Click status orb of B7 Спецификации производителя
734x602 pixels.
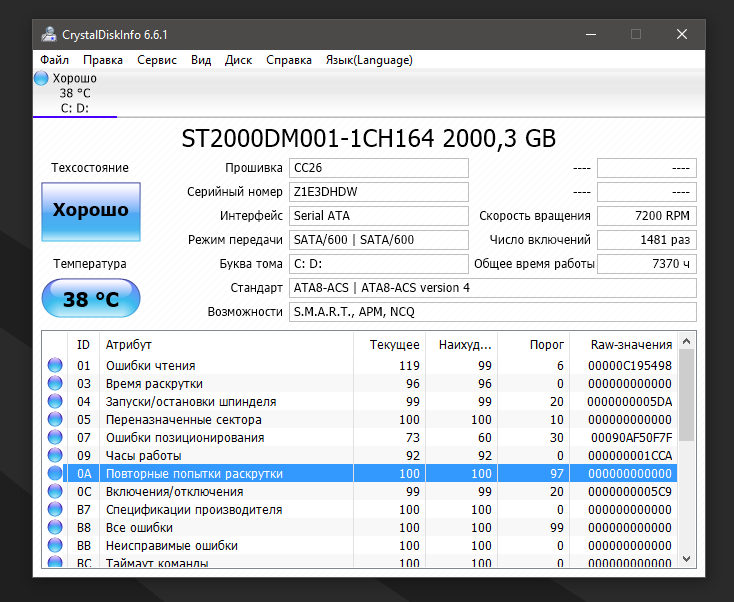click(x=55, y=509)
